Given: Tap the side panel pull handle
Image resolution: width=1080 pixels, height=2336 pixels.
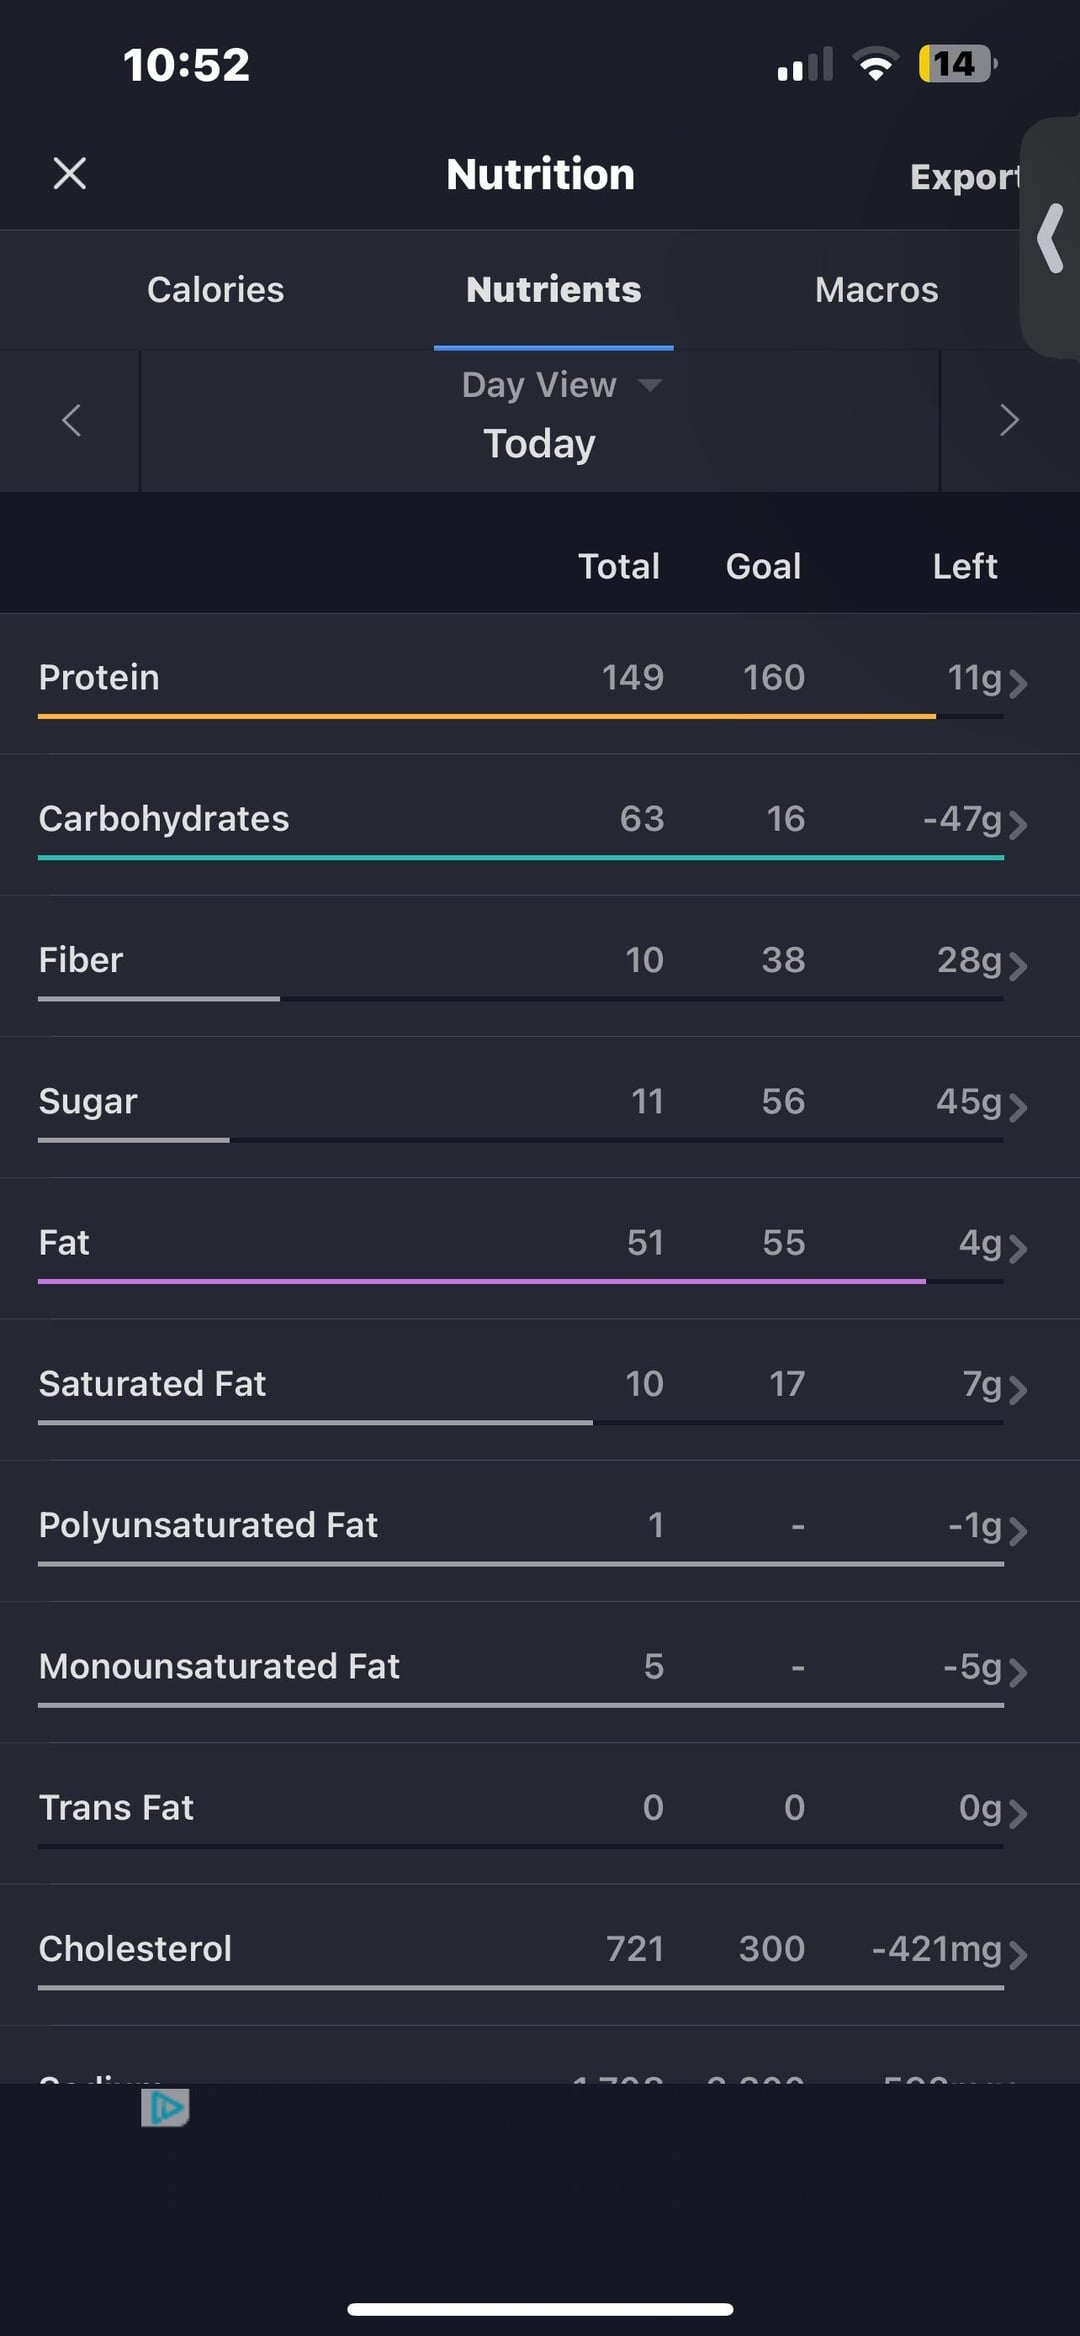Looking at the screenshot, I should (1051, 238).
